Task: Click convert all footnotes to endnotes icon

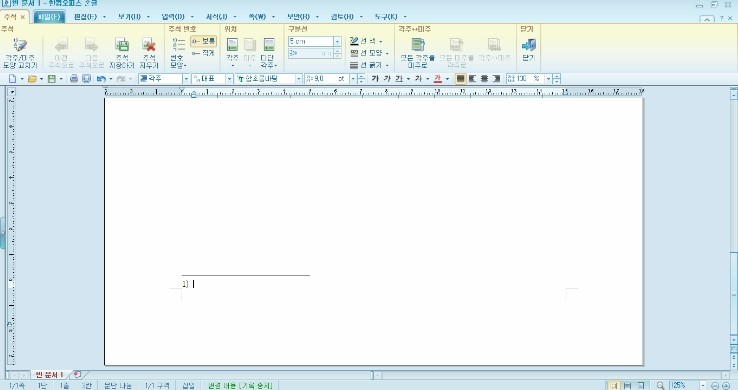Action: (x=417, y=45)
